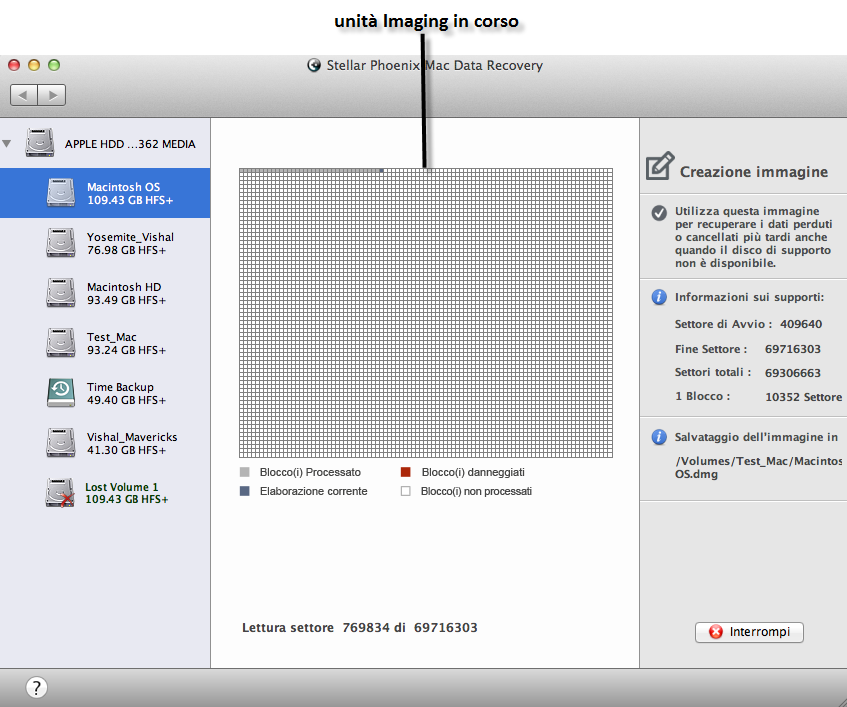Select the Time Backup 49.40 GB label
Image resolution: width=847 pixels, height=707 pixels.
126,393
